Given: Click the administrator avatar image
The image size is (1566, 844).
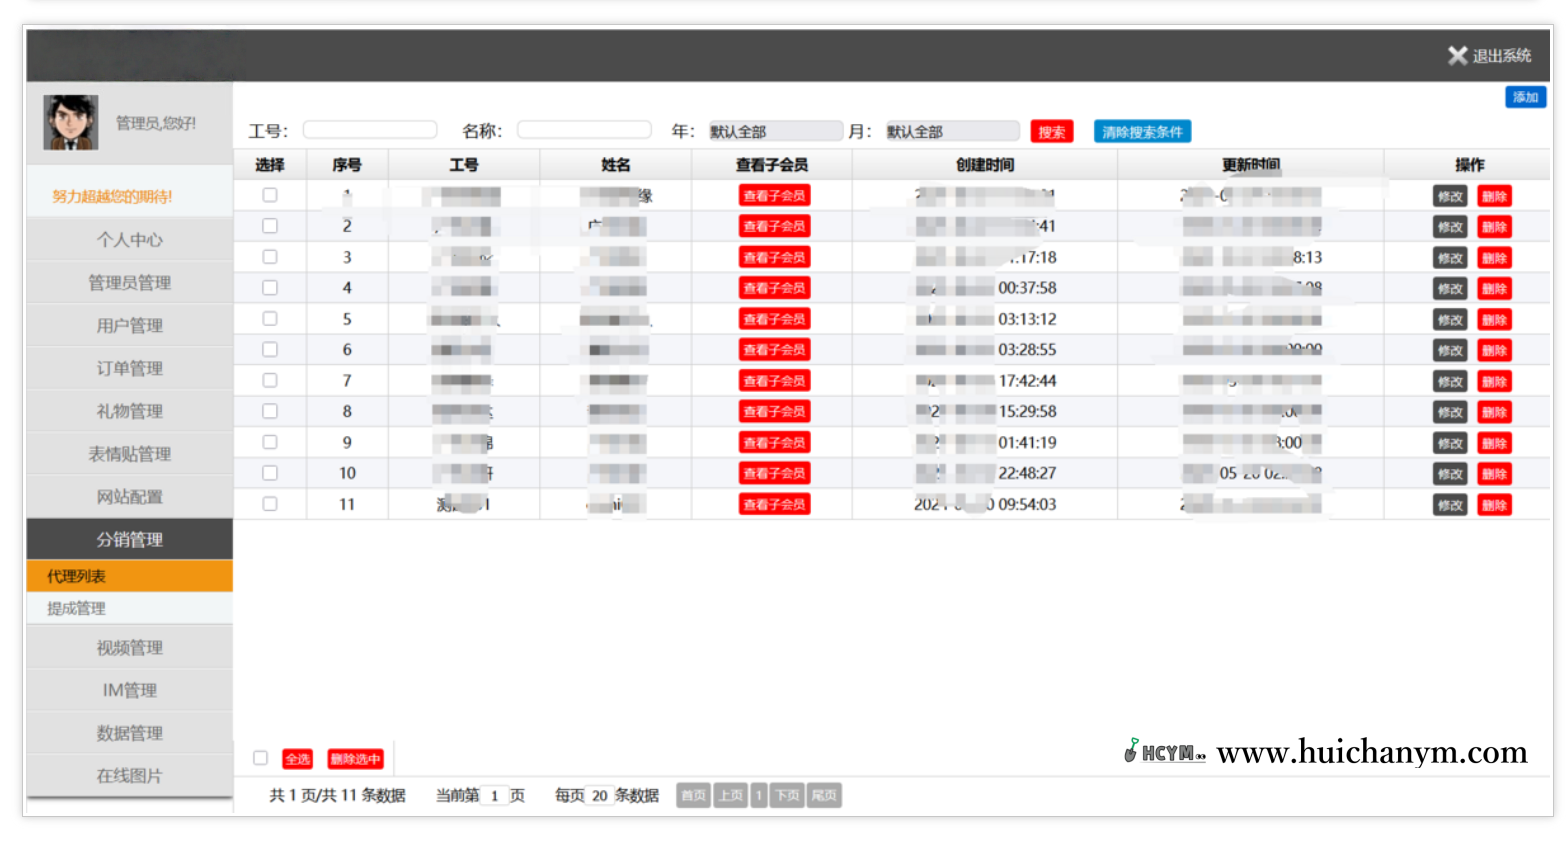Looking at the screenshot, I should [70, 123].
